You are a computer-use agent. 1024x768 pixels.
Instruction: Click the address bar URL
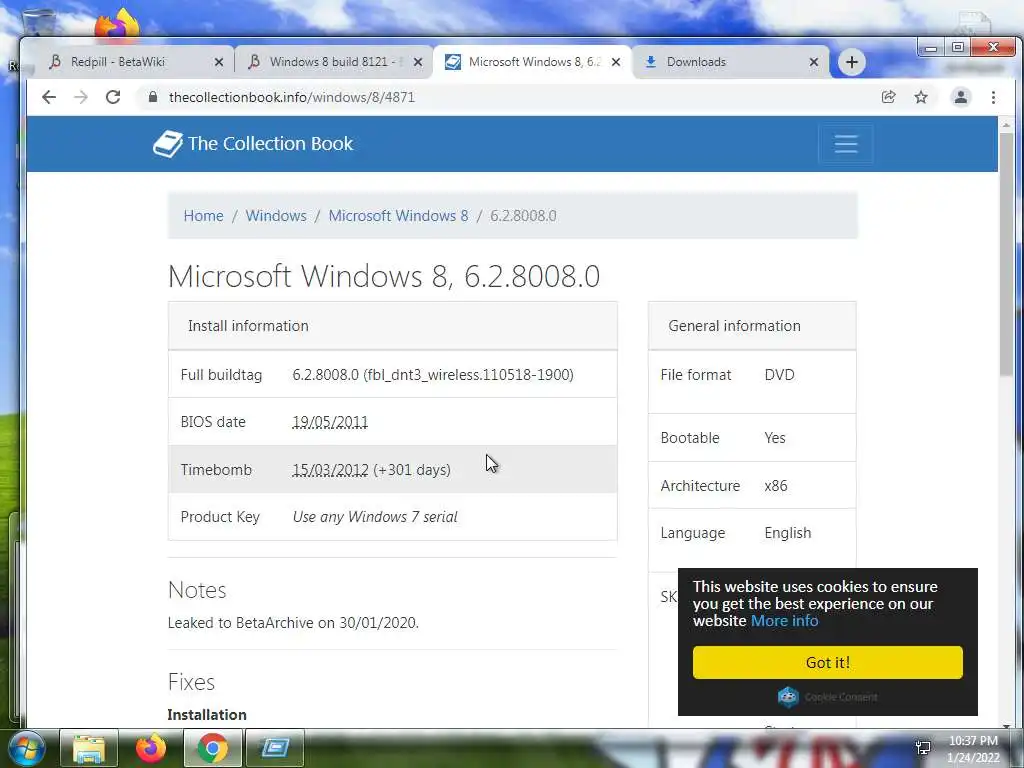(x=291, y=97)
